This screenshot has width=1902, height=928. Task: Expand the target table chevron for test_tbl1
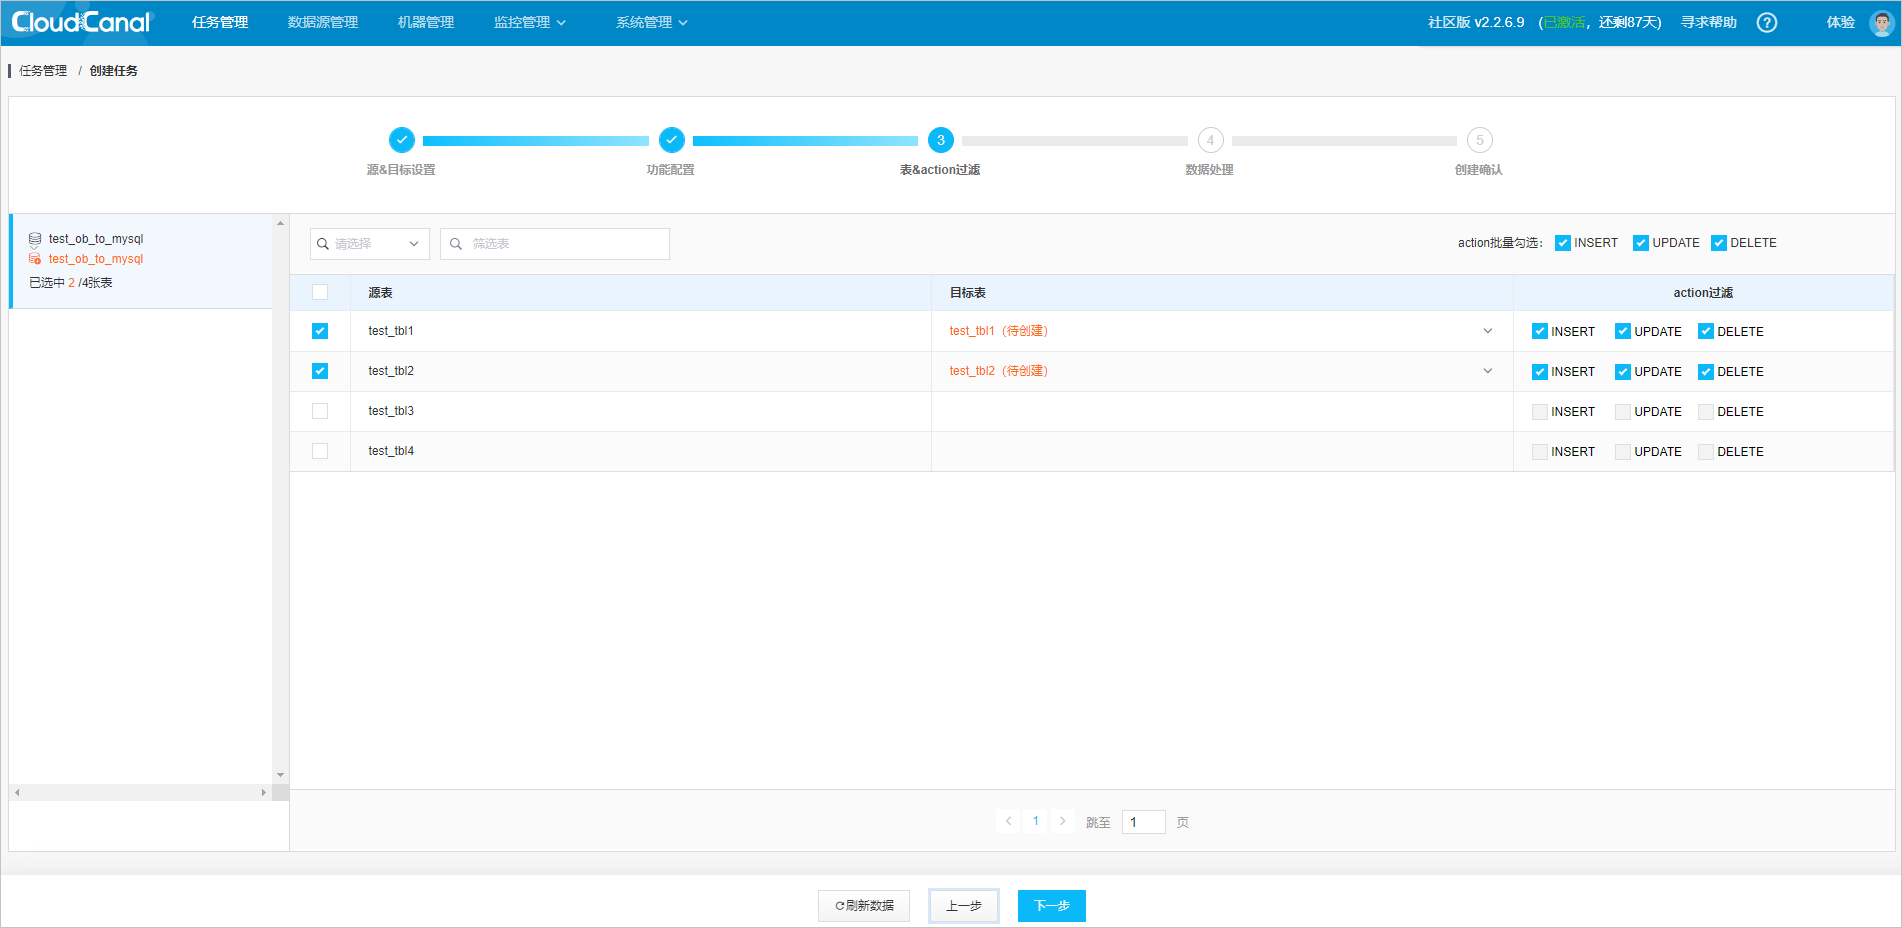[1488, 330]
